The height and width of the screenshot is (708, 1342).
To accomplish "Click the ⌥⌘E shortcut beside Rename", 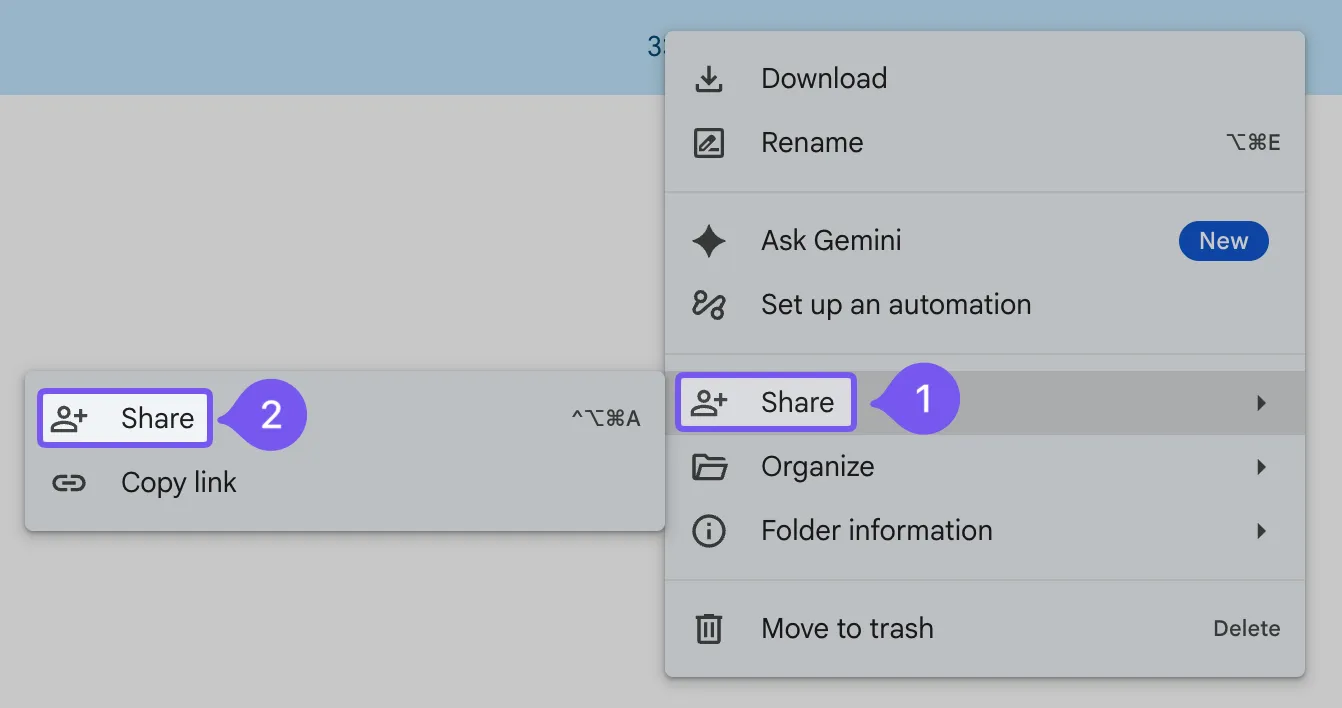I will point(1253,143).
